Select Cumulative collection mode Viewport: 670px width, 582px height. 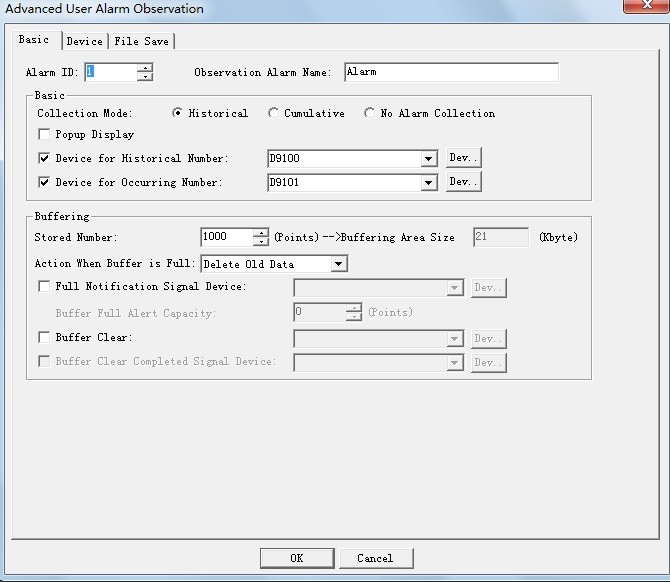pos(274,114)
